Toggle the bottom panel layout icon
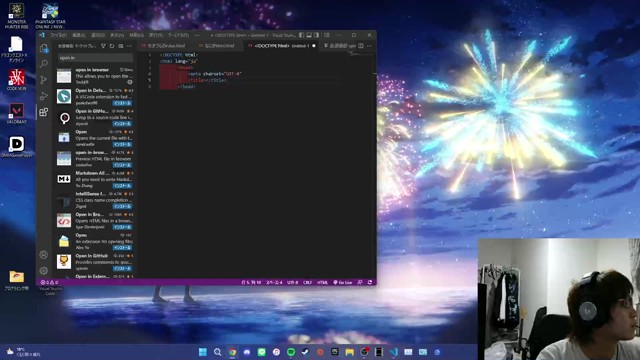Viewport: 640px width, 360px height. [309, 35]
